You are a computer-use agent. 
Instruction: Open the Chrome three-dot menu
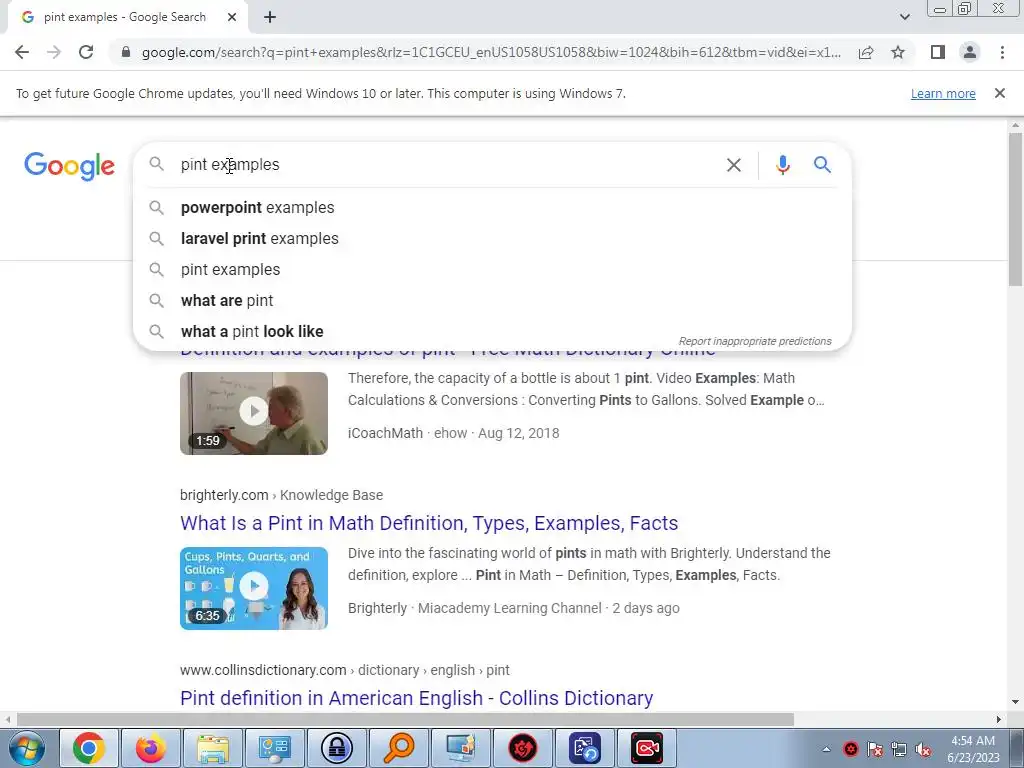pos(1002,52)
